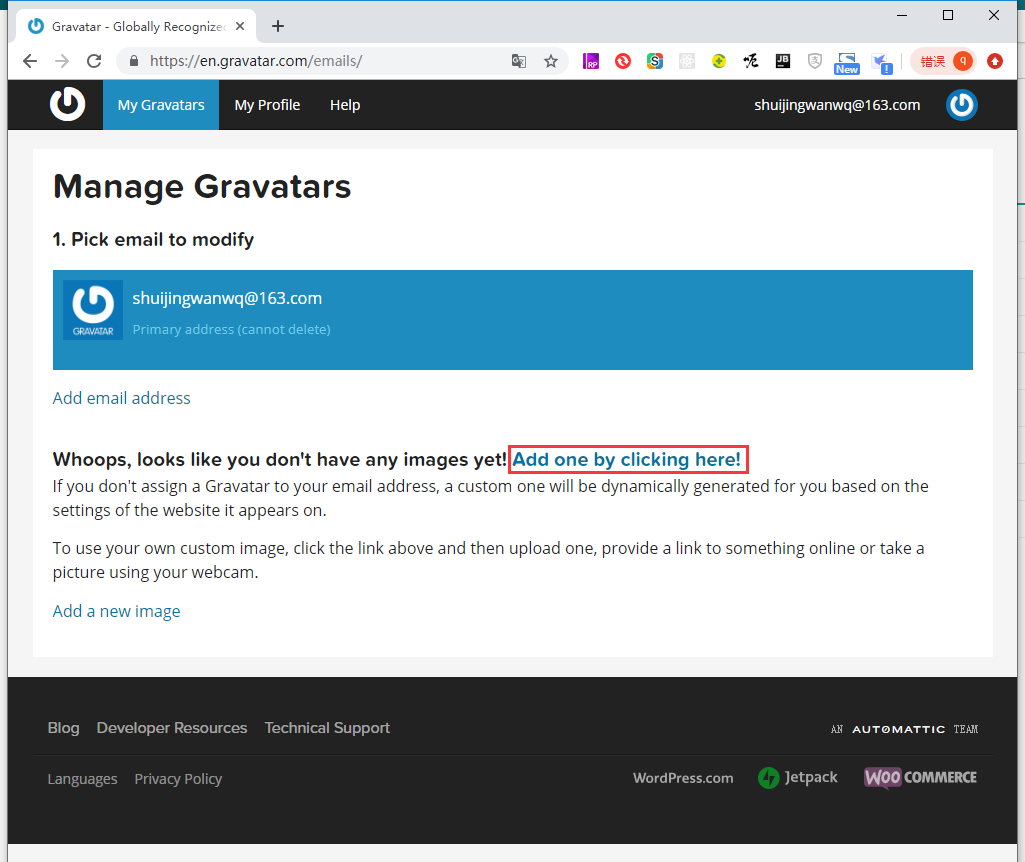Open the WordPress.com footer link
Image resolution: width=1025 pixels, height=862 pixels.
click(x=683, y=778)
